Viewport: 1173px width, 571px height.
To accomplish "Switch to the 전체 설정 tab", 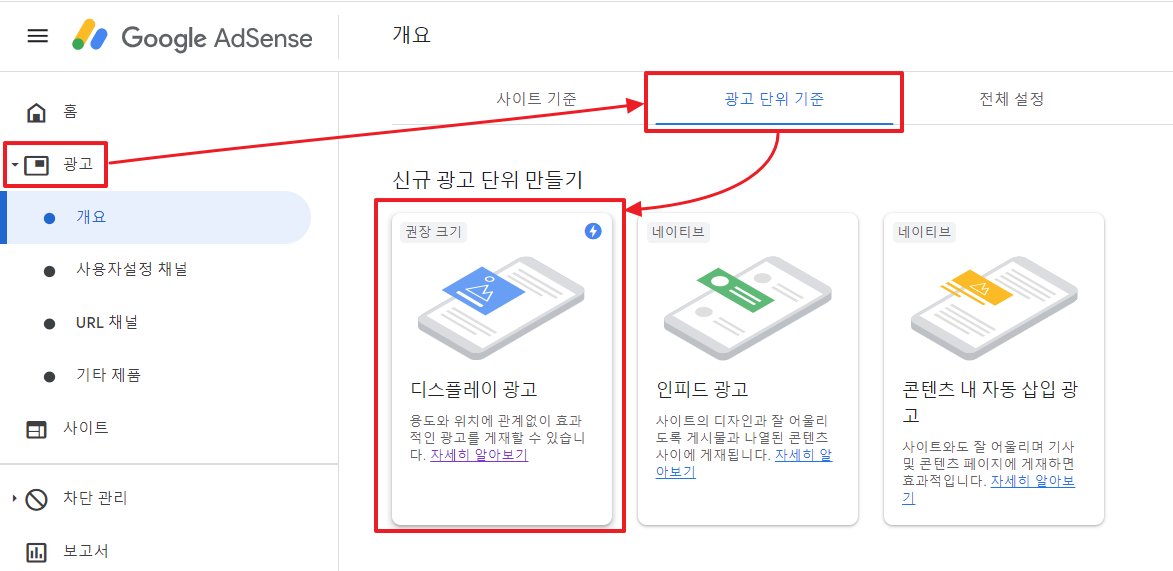I will click(1011, 99).
